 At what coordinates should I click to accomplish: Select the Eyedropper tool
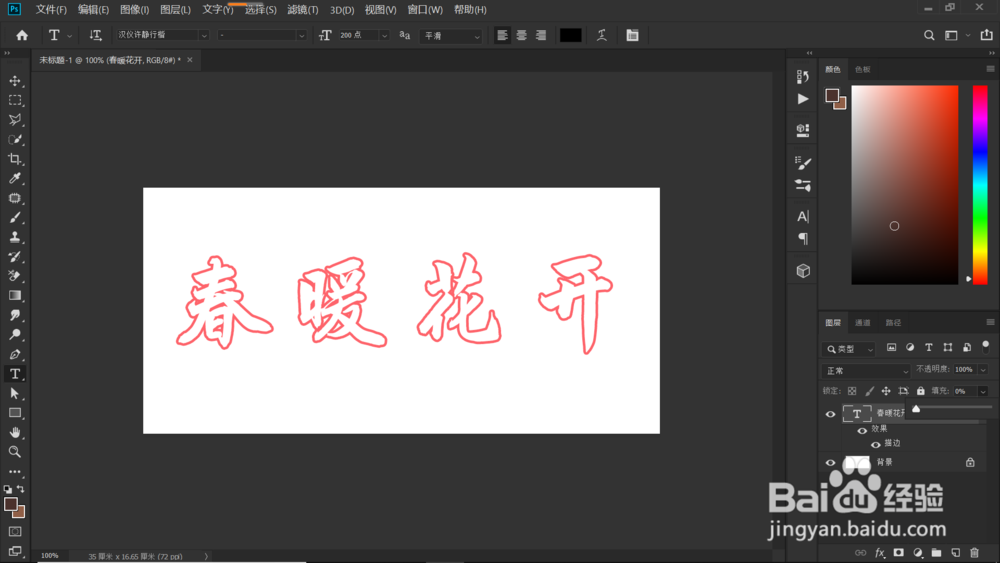point(15,179)
